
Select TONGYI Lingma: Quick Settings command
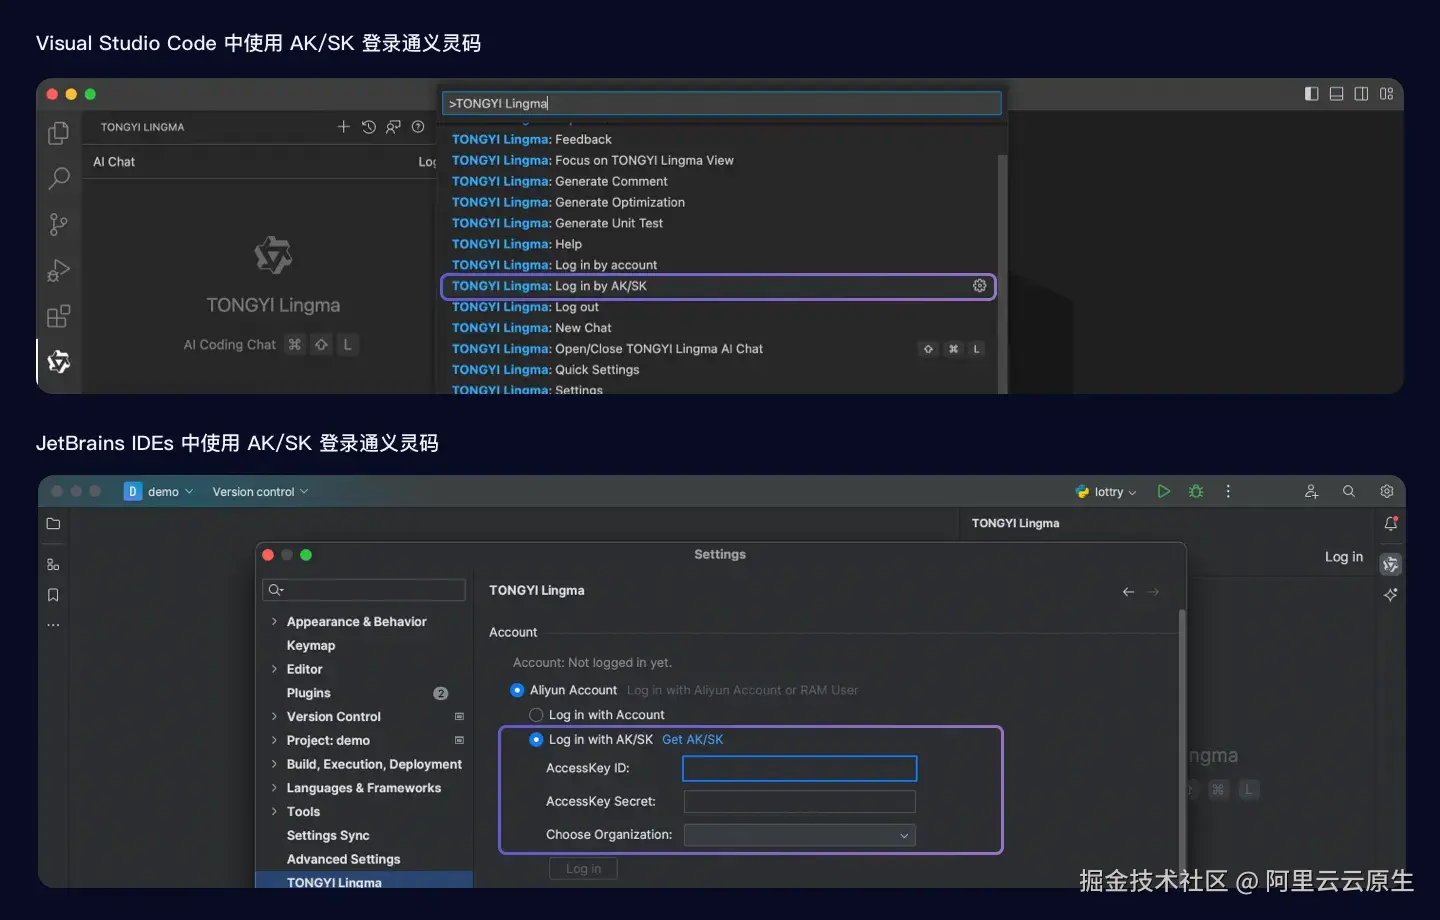tap(720, 370)
